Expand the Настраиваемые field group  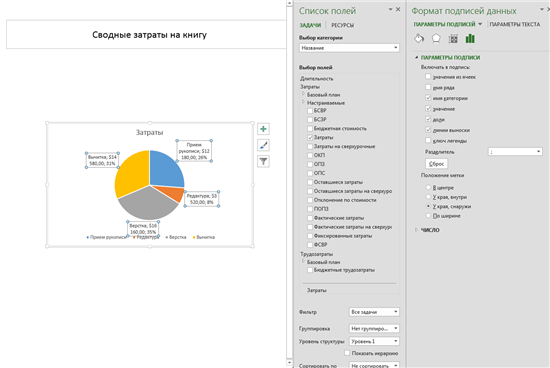click(303, 102)
